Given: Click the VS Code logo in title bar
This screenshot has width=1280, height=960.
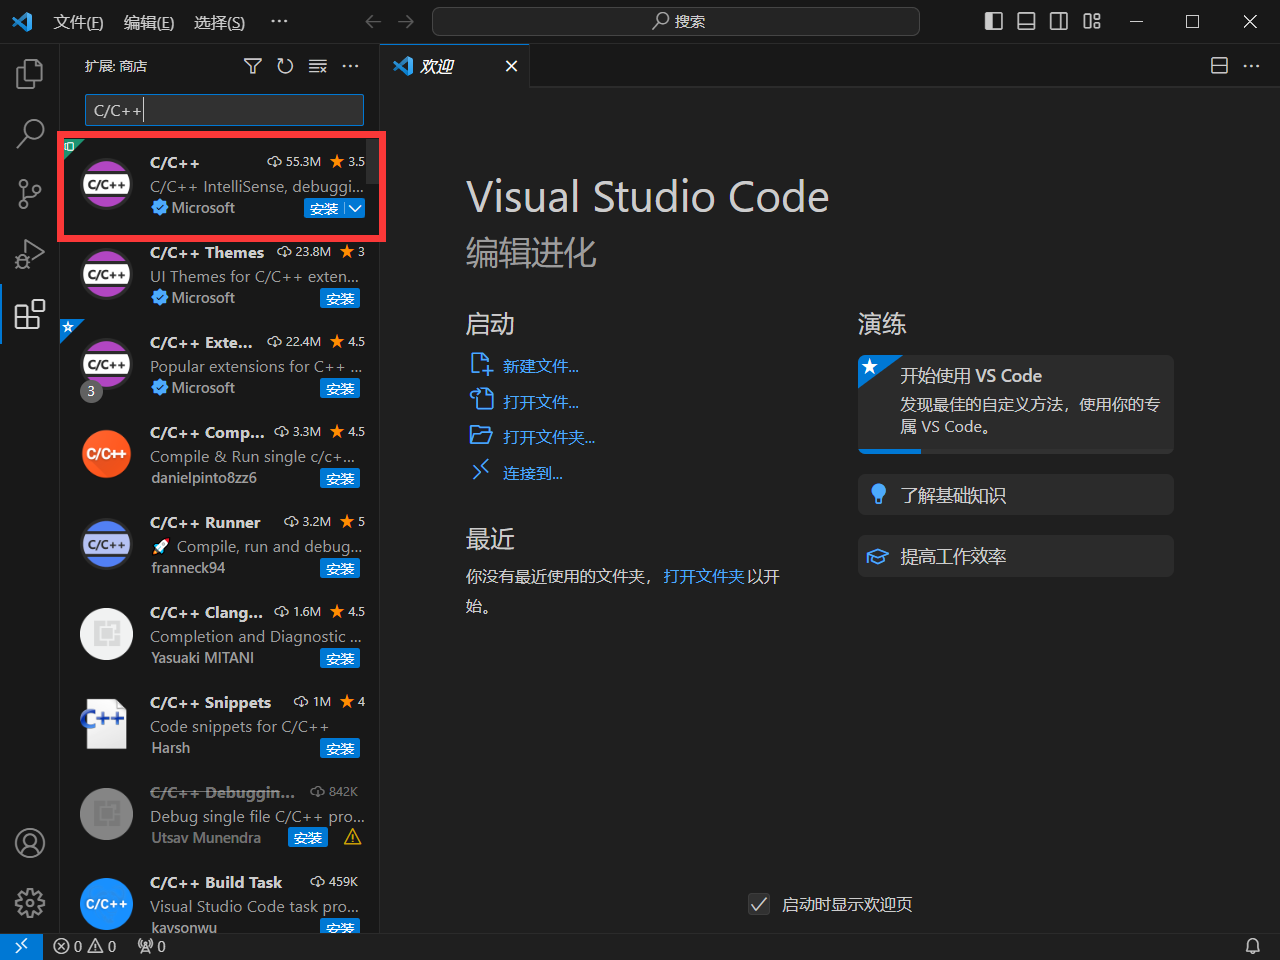Looking at the screenshot, I should tap(22, 21).
